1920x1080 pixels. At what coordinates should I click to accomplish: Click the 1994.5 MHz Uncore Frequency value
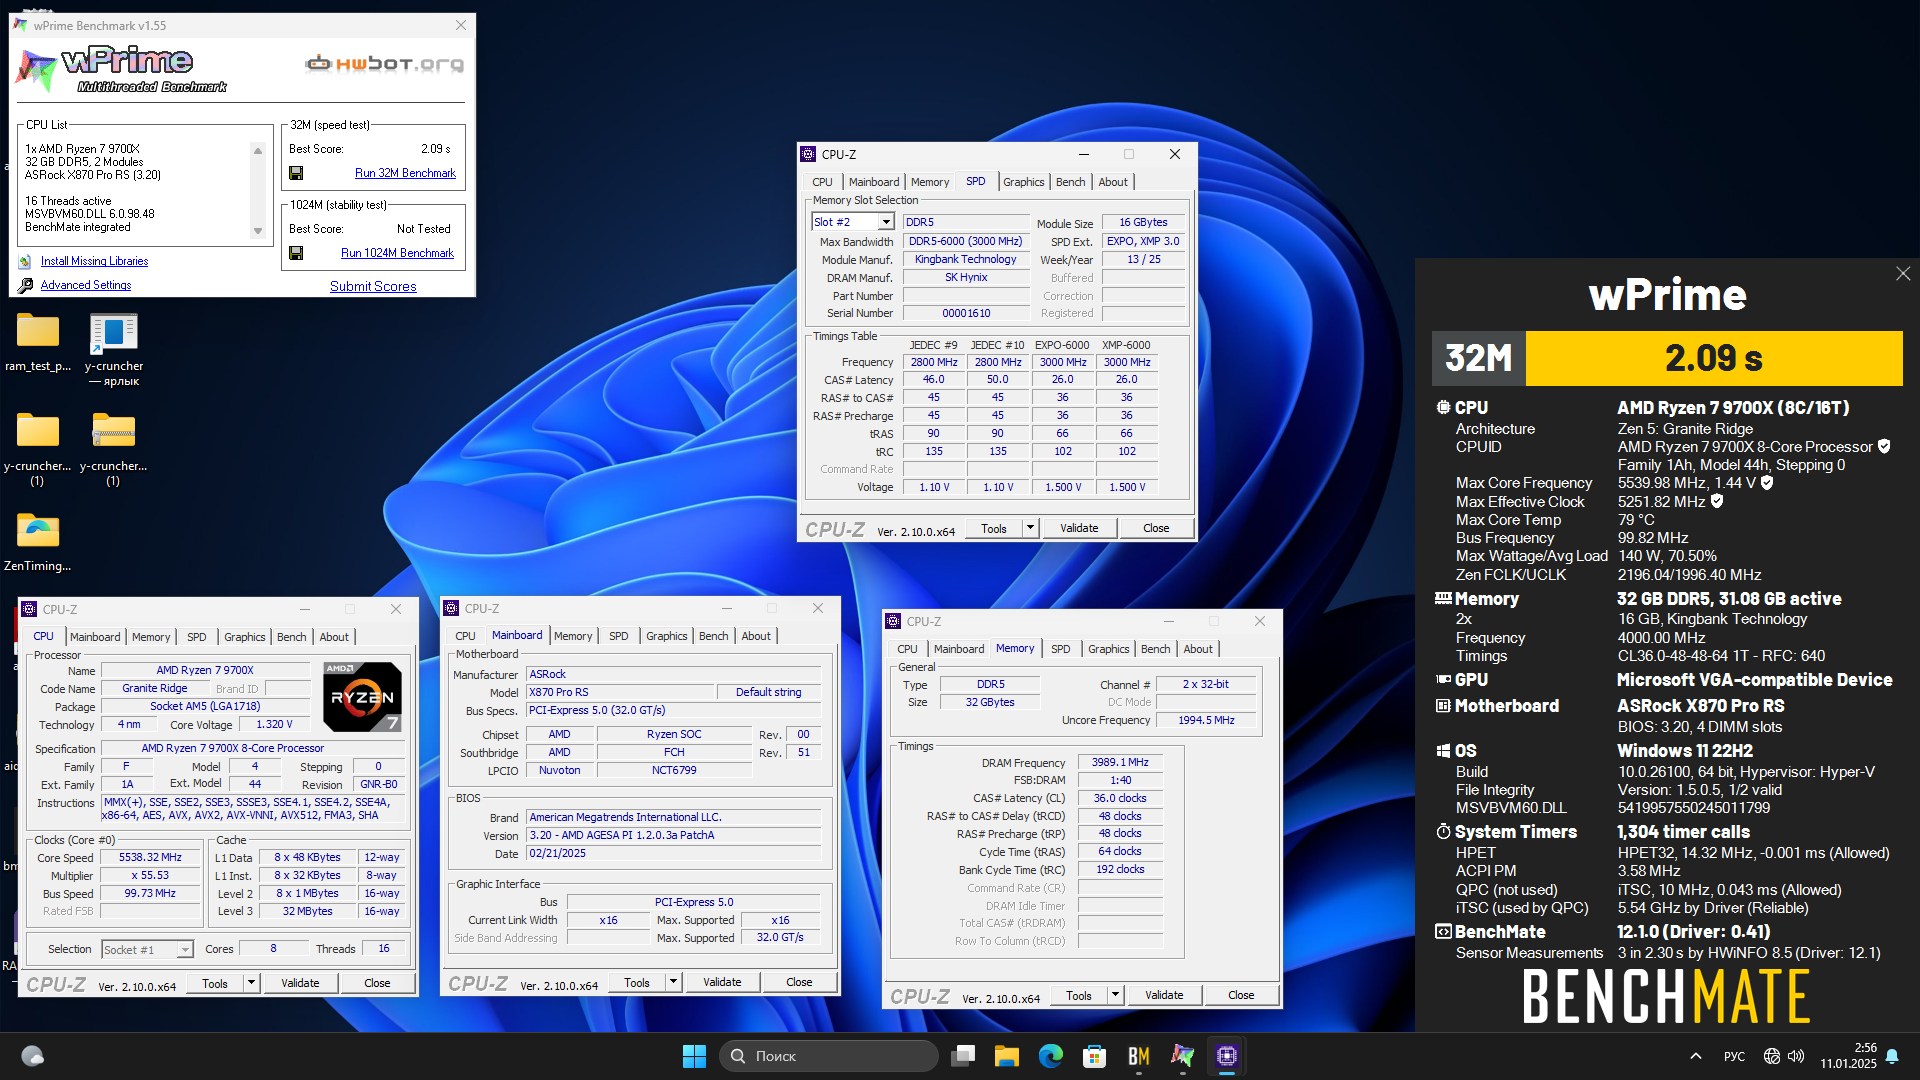(1206, 720)
